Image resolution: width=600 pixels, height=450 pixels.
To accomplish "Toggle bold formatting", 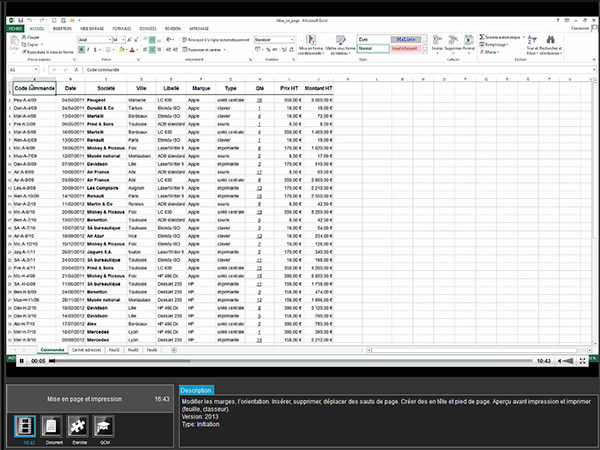I will coord(82,50).
